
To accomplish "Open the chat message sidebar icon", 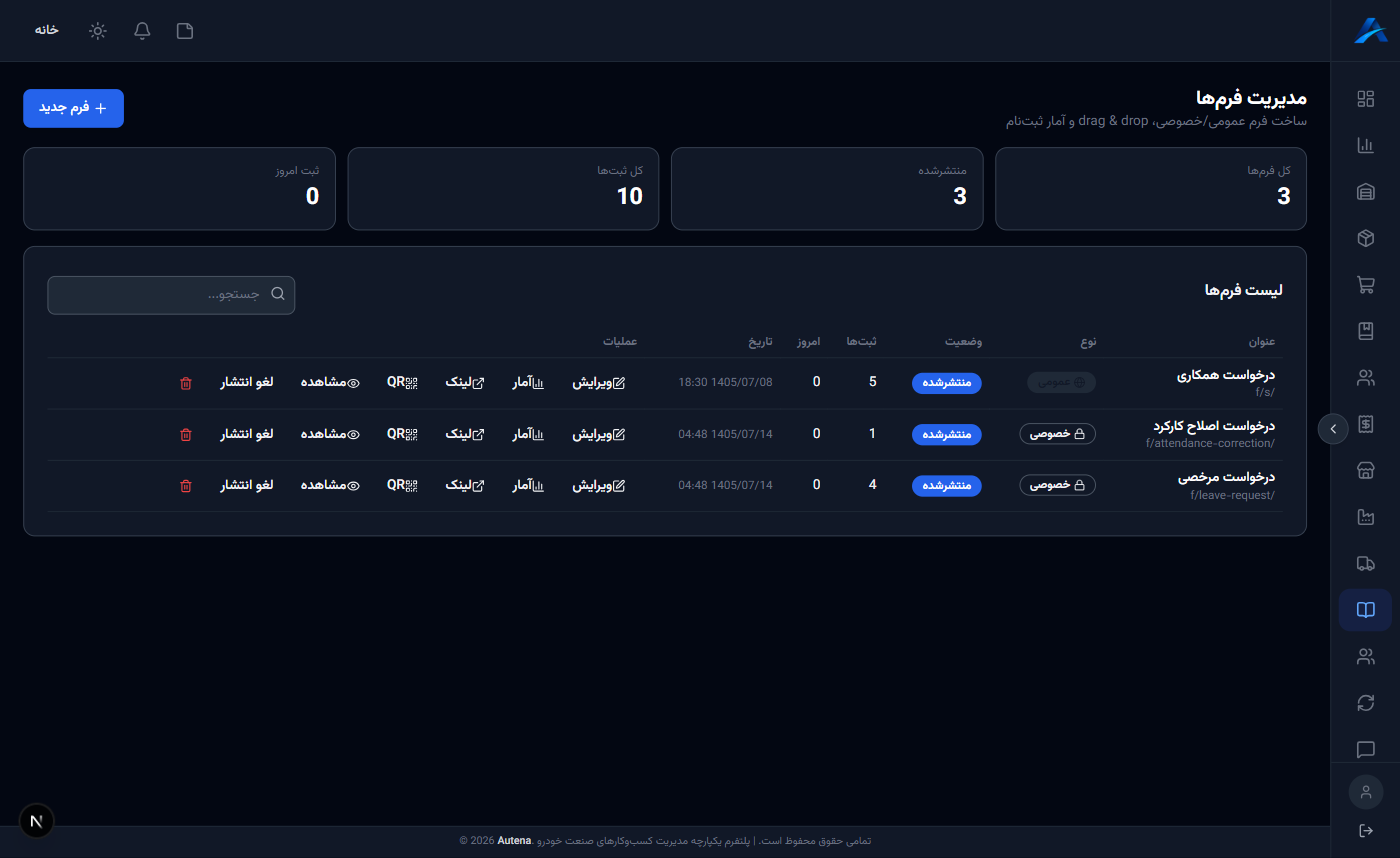I will coord(1365,749).
